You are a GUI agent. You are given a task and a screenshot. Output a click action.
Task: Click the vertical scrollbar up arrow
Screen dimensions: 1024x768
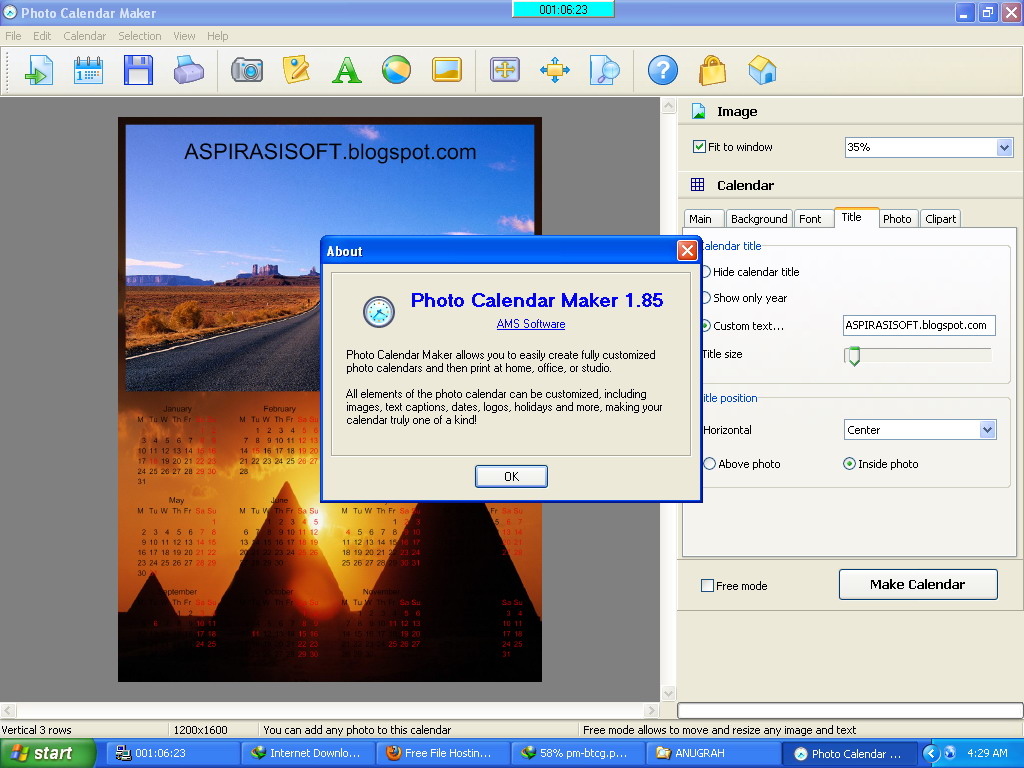tap(668, 106)
